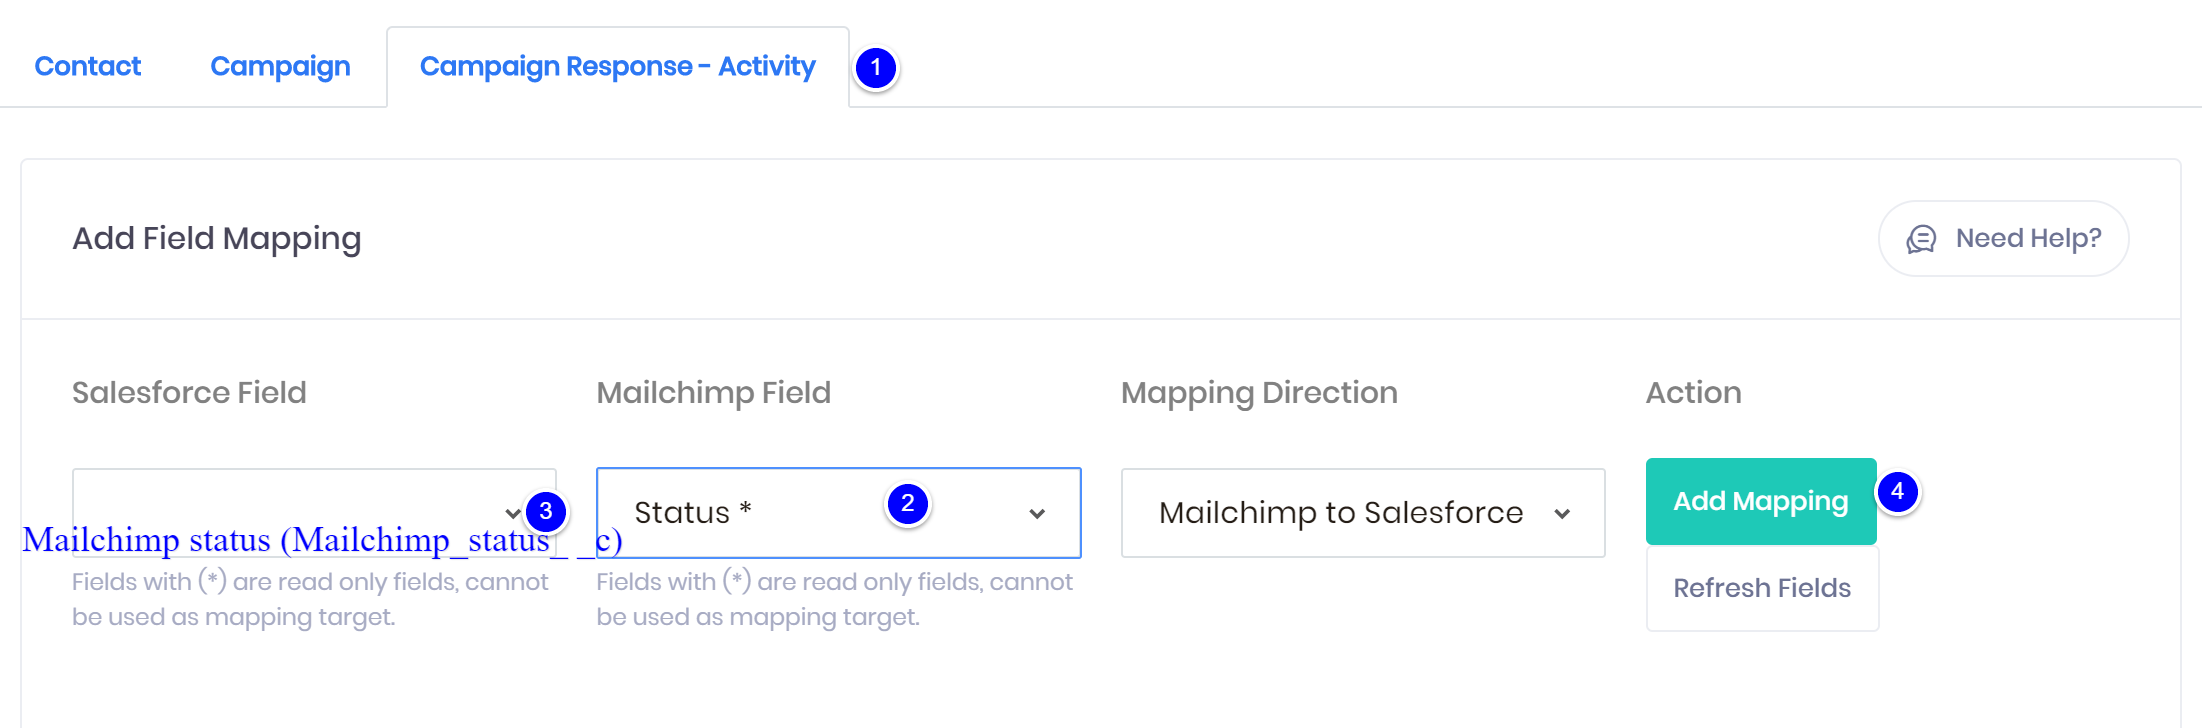This screenshot has height=728, width=2210.
Task: Open the Campaign tab
Action: 280,66
